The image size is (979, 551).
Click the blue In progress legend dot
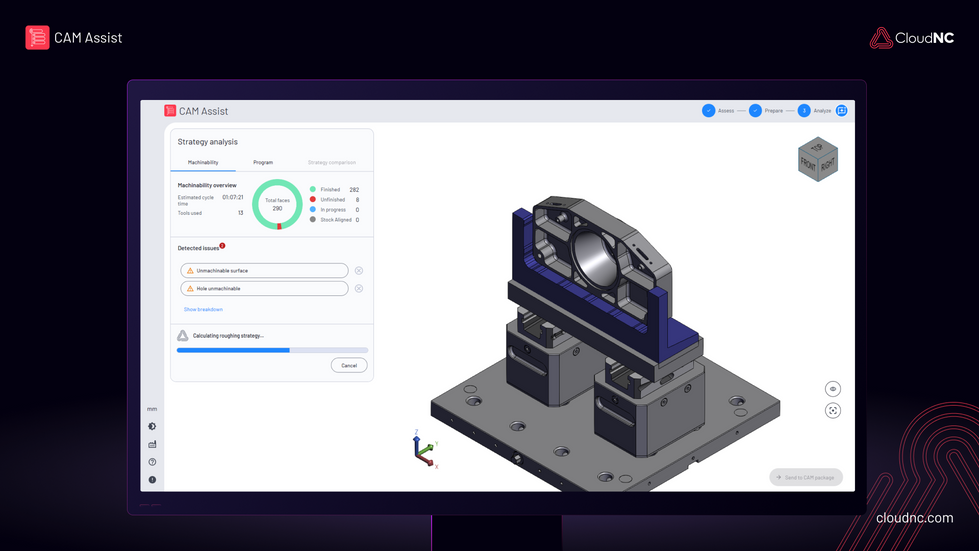pos(313,210)
